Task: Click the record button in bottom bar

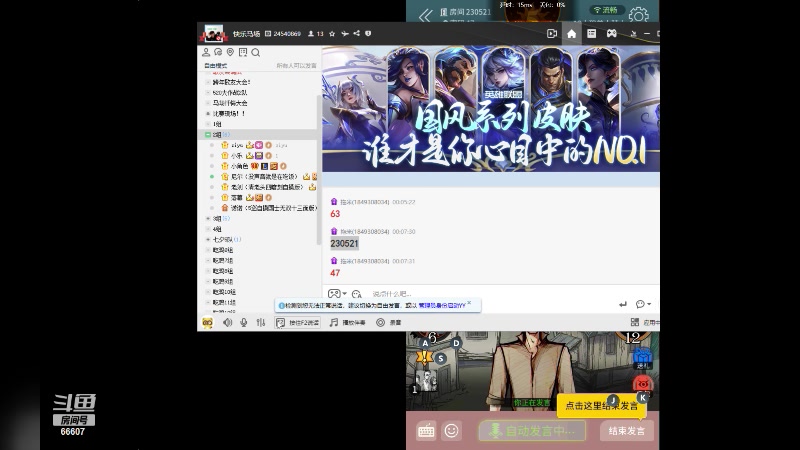Action: (389, 322)
